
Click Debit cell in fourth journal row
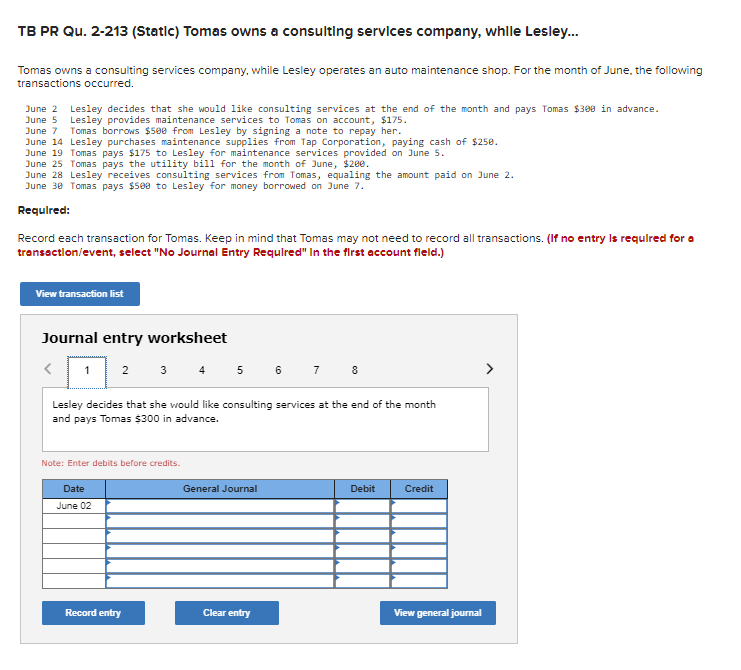click(362, 551)
